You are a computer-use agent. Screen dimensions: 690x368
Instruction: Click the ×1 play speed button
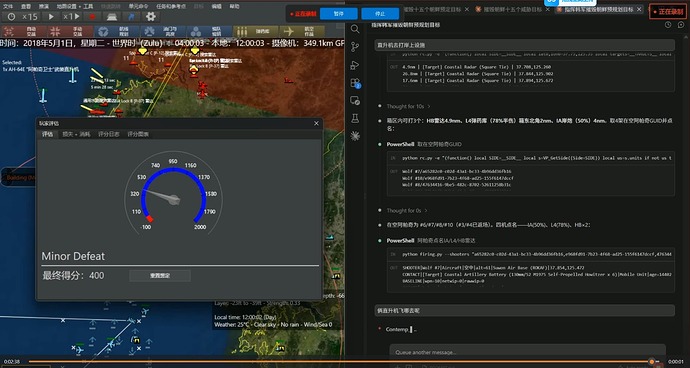(71, 17)
